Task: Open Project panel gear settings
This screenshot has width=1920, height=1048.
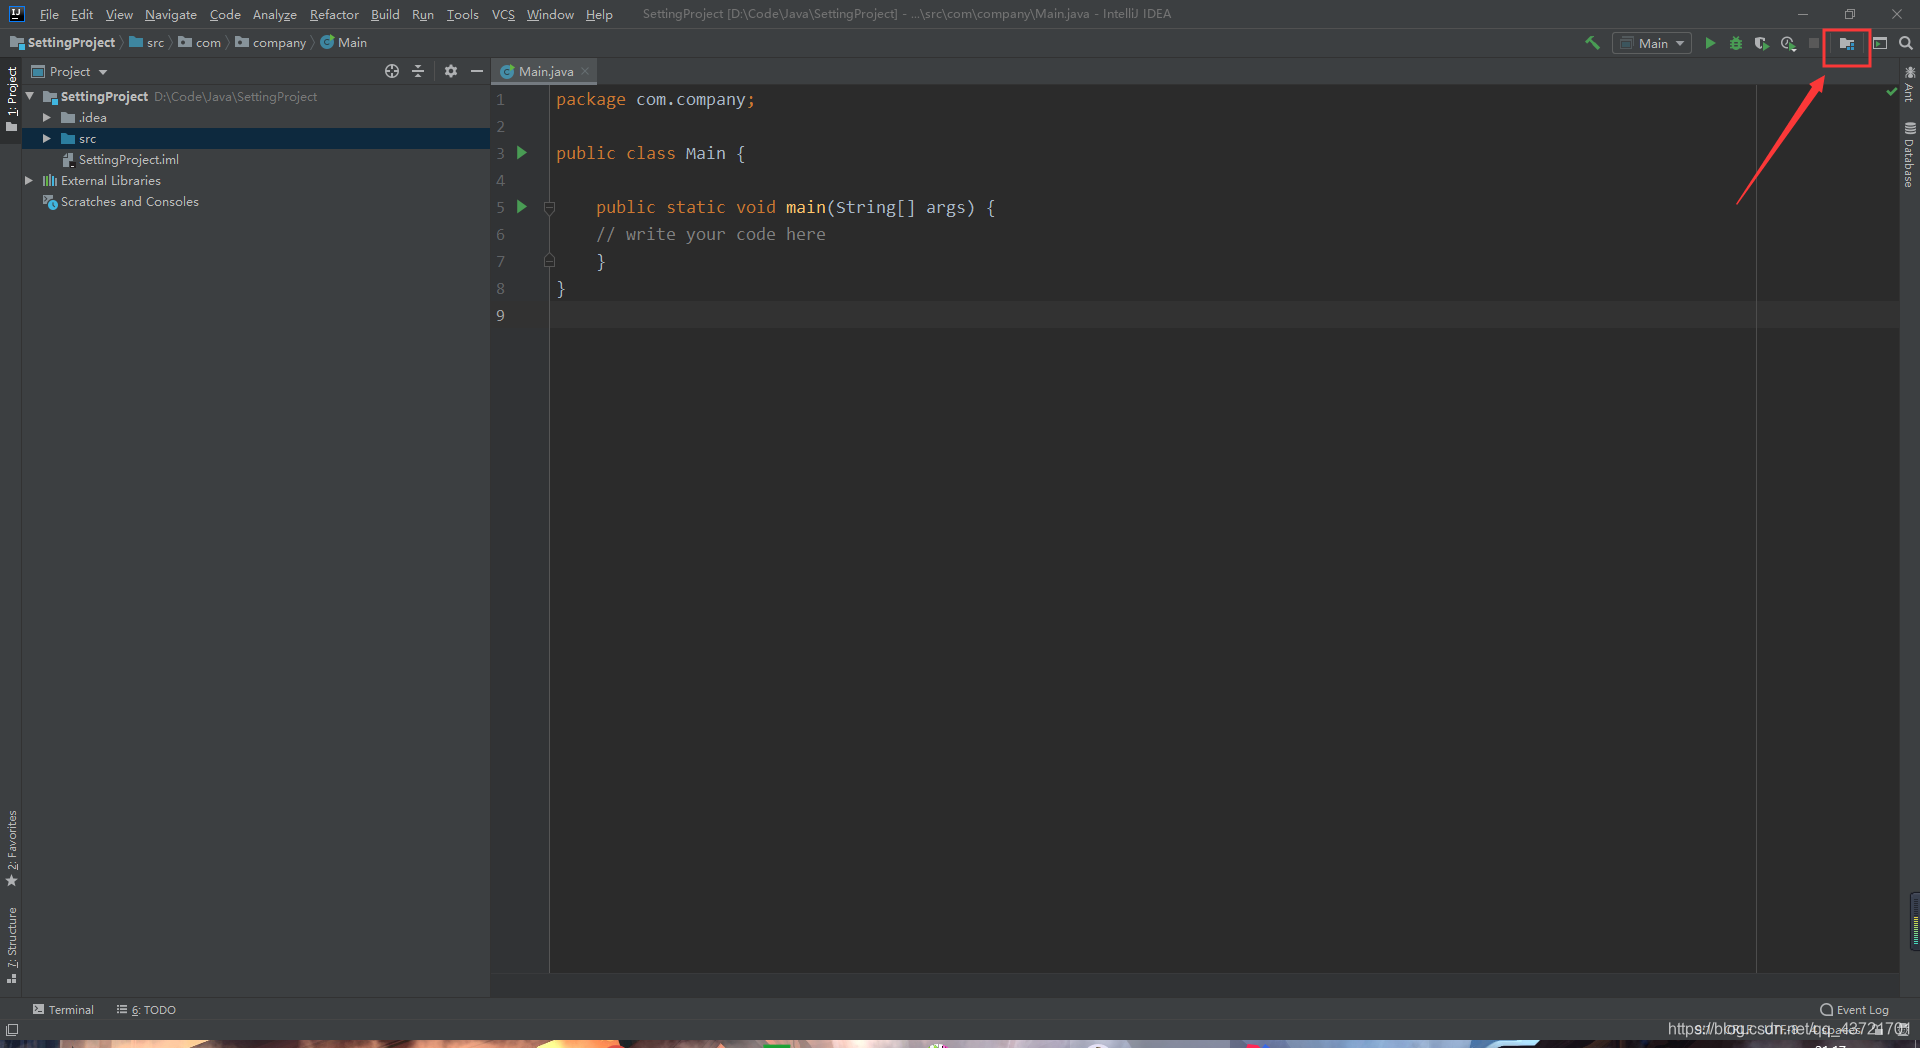Action: click(x=451, y=71)
